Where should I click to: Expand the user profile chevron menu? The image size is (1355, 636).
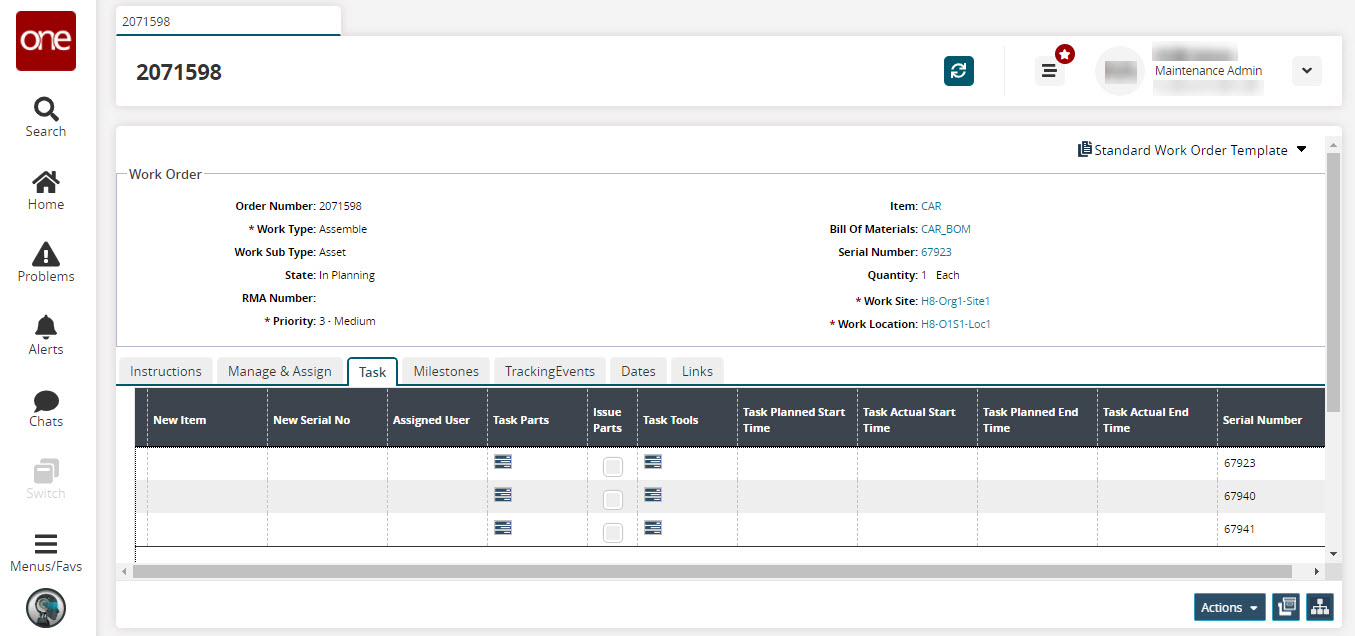(x=1307, y=70)
